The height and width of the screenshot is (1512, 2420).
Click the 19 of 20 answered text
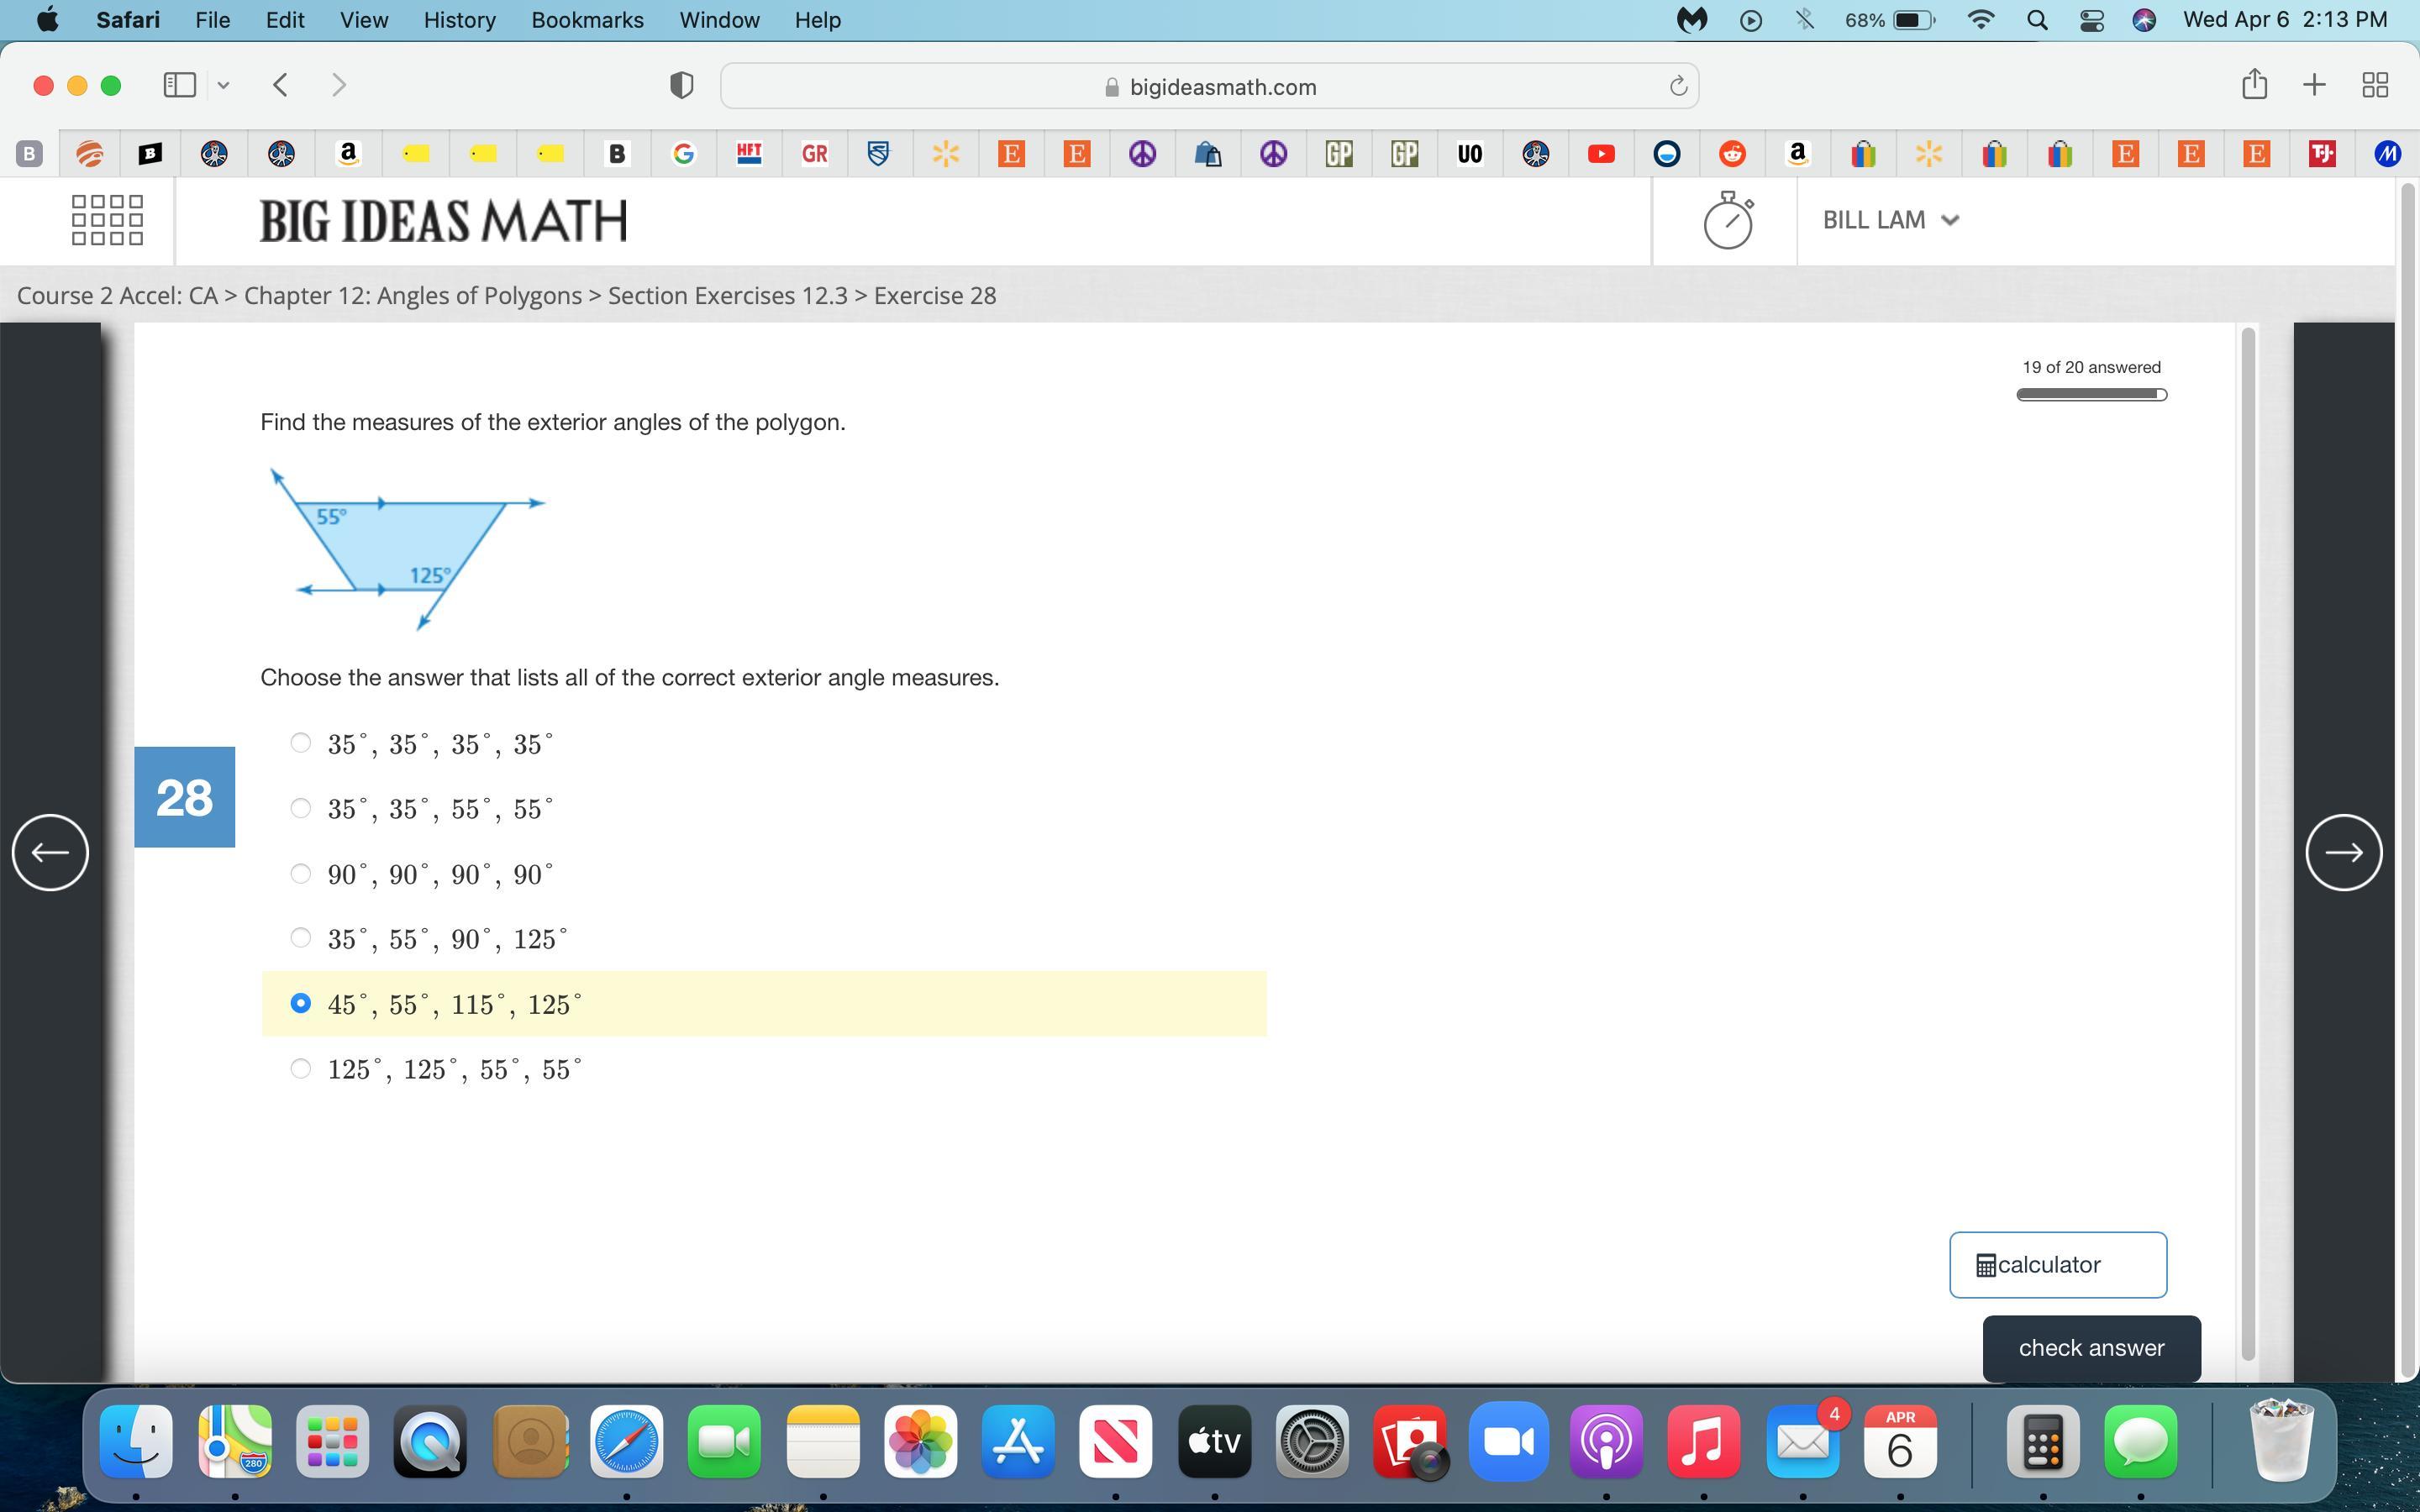(x=2091, y=368)
